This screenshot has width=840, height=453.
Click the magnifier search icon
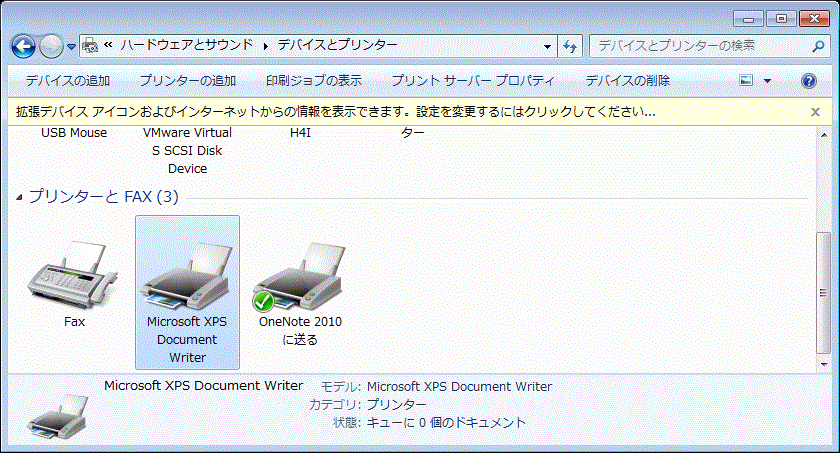pyautogui.click(x=819, y=47)
